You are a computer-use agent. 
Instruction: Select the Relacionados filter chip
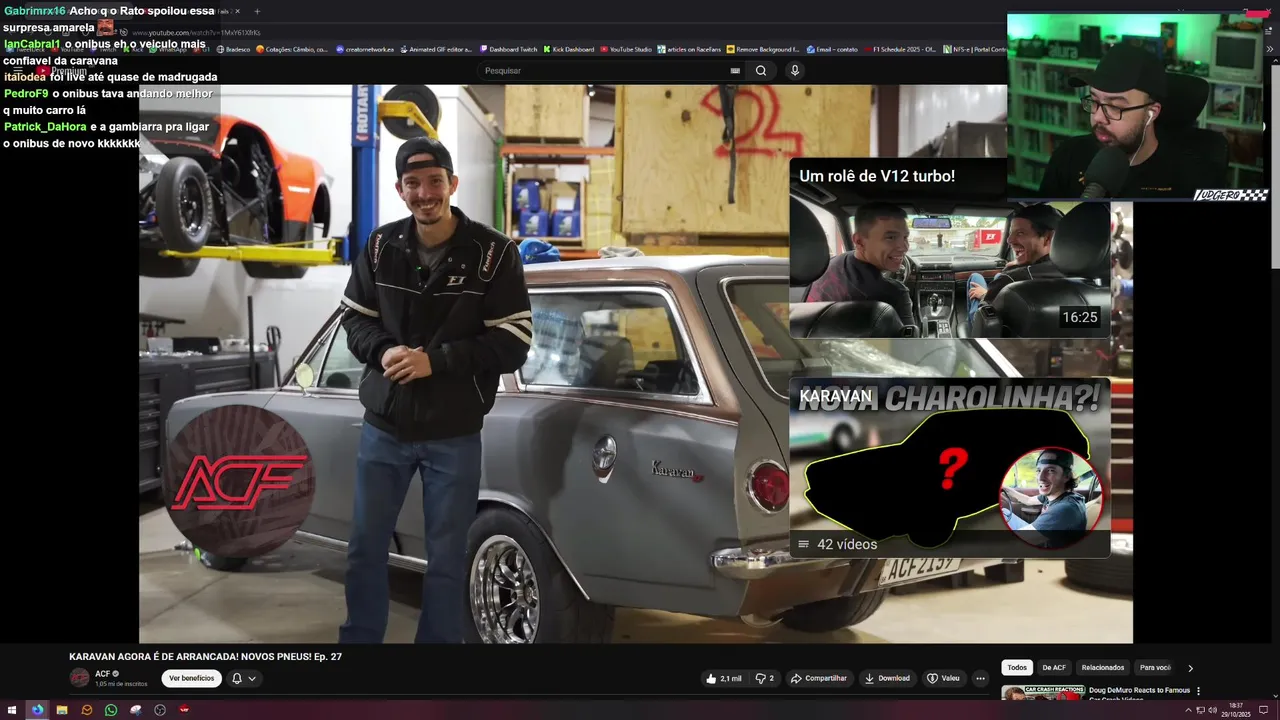pos(1103,668)
